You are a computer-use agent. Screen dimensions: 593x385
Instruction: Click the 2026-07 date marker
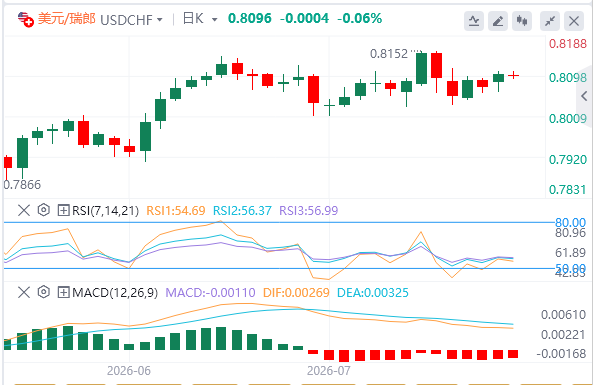click(x=328, y=370)
